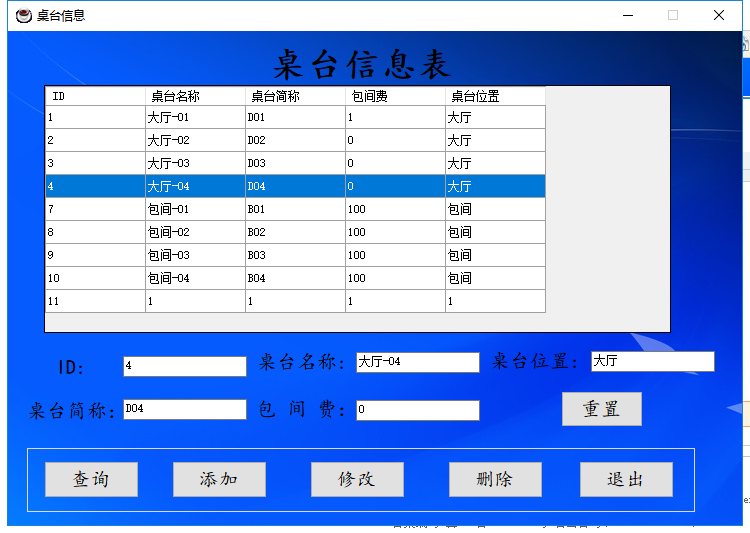This screenshot has height=533, width=750.
Task: Click the 重置 button
Action: tap(602, 409)
